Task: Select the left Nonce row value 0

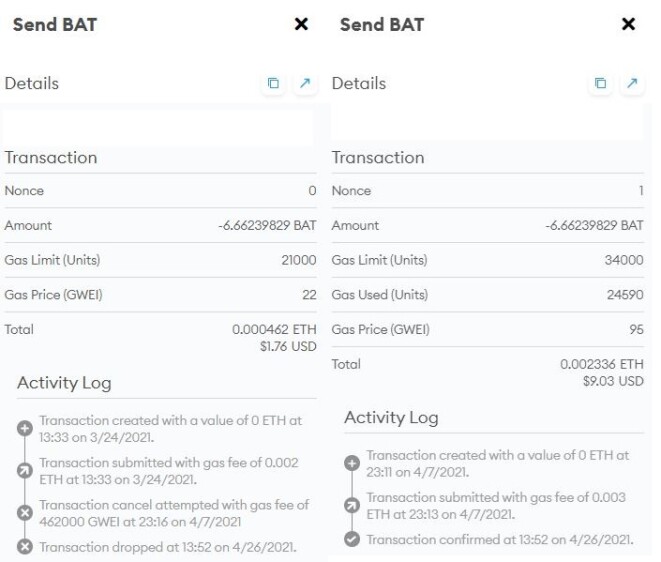Action: point(312,191)
